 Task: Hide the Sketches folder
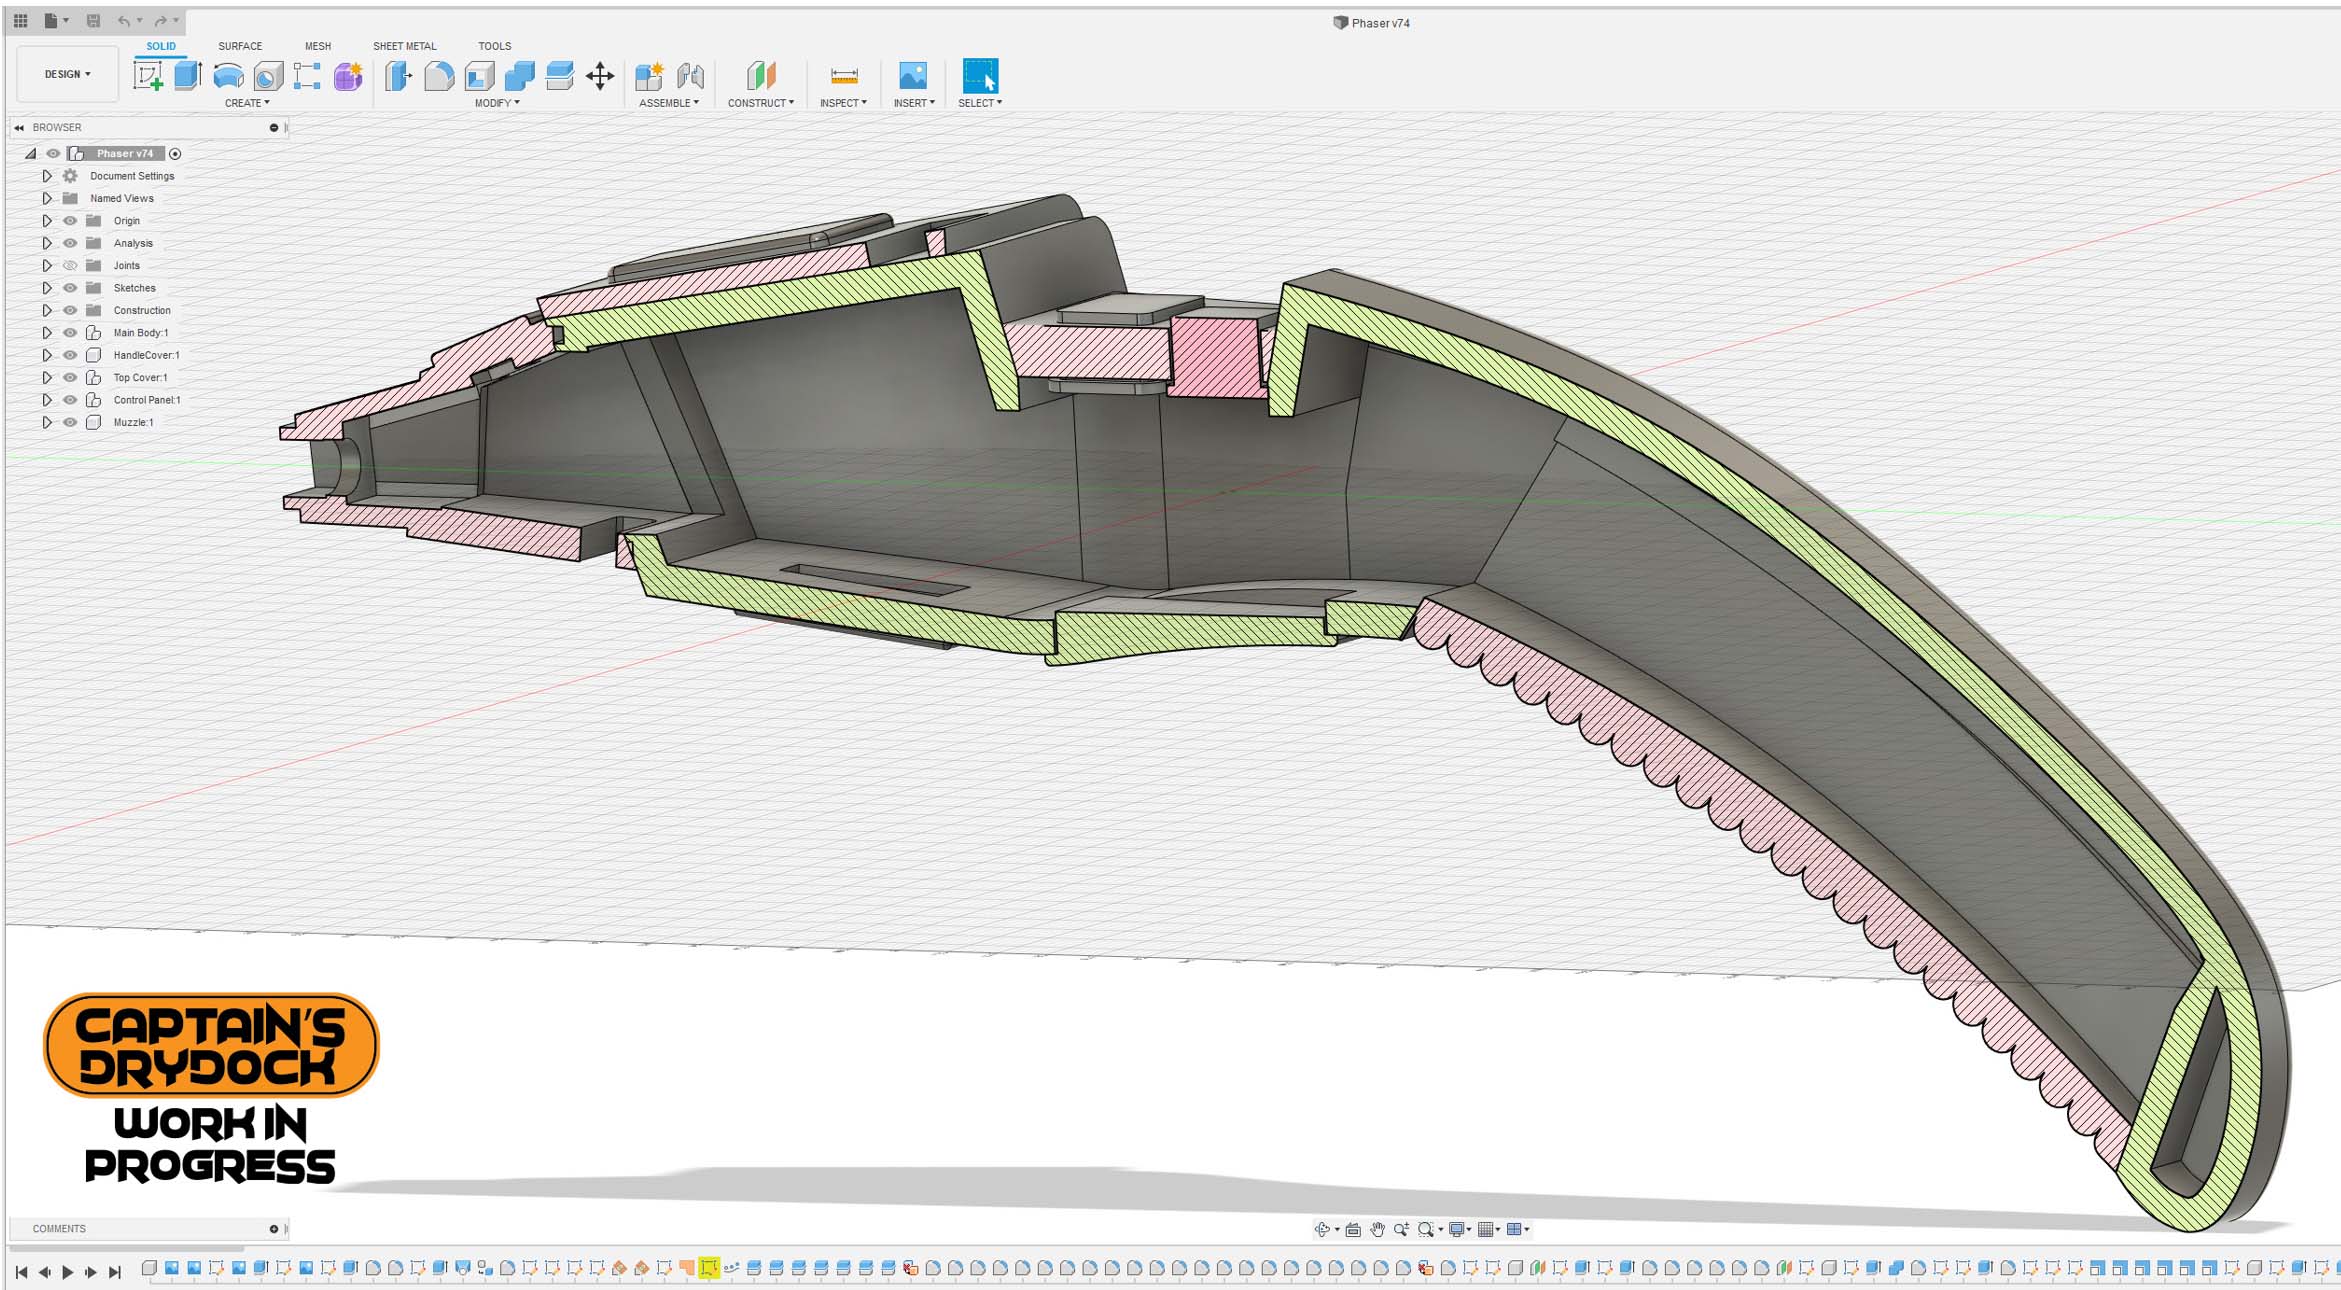(x=70, y=288)
